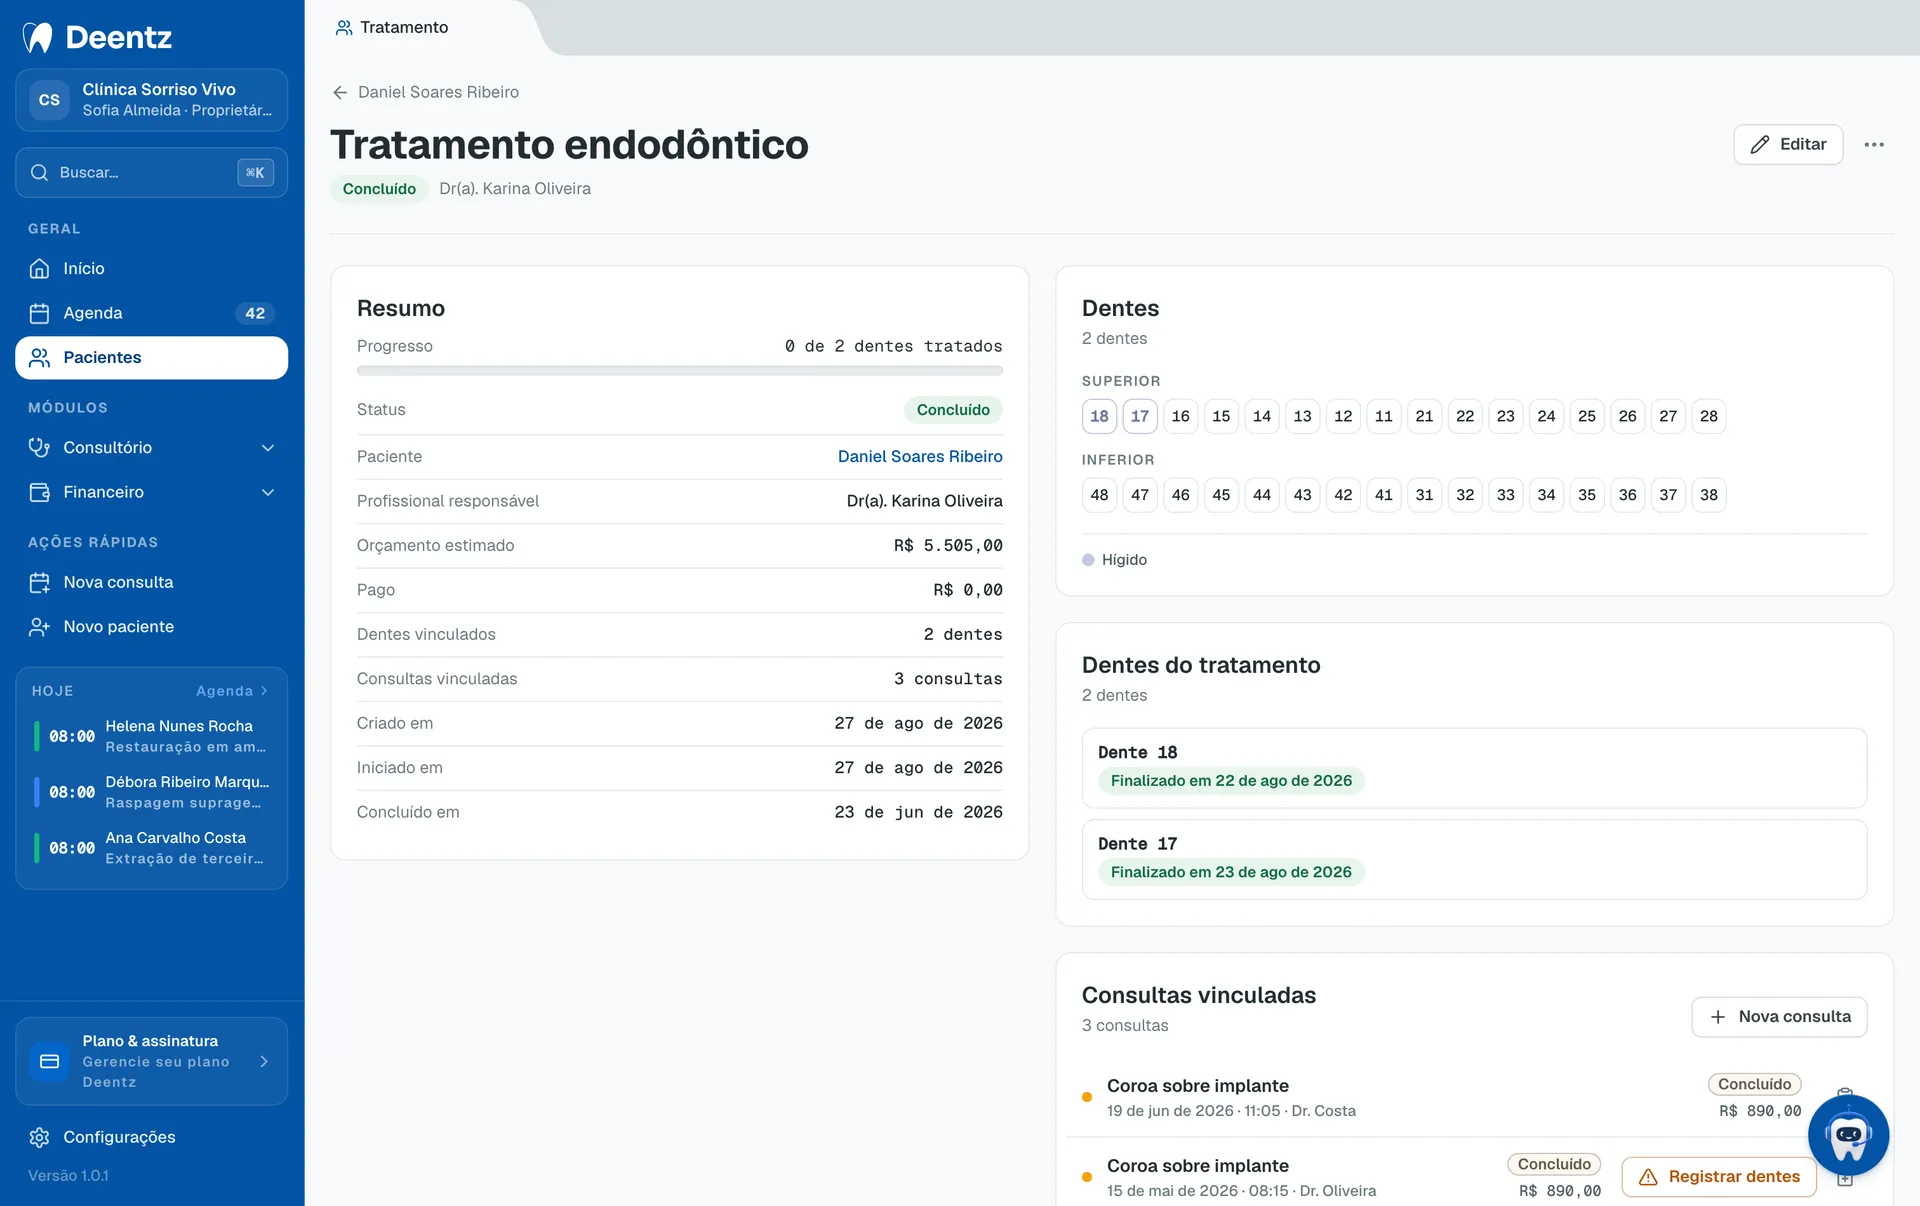
Task: Click the Financeiro wallet icon
Action: click(39, 492)
